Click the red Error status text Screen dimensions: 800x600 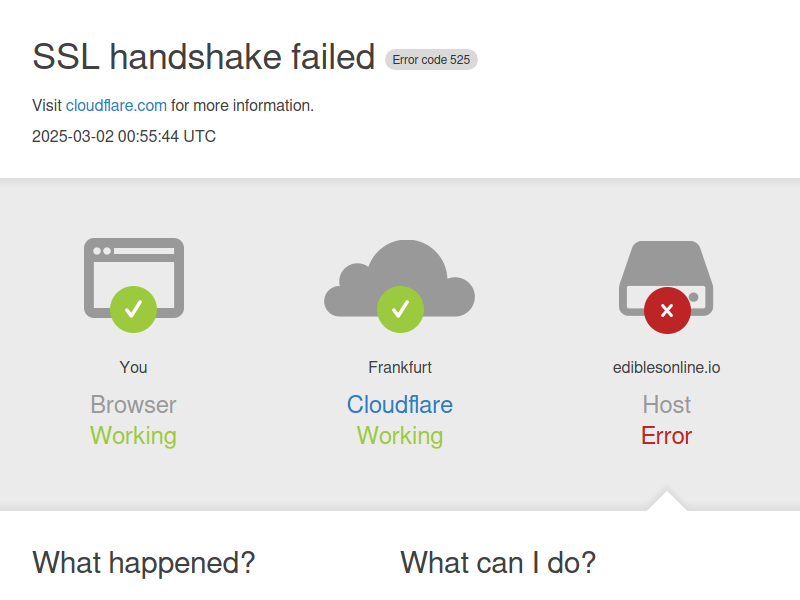tap(666, 436)
